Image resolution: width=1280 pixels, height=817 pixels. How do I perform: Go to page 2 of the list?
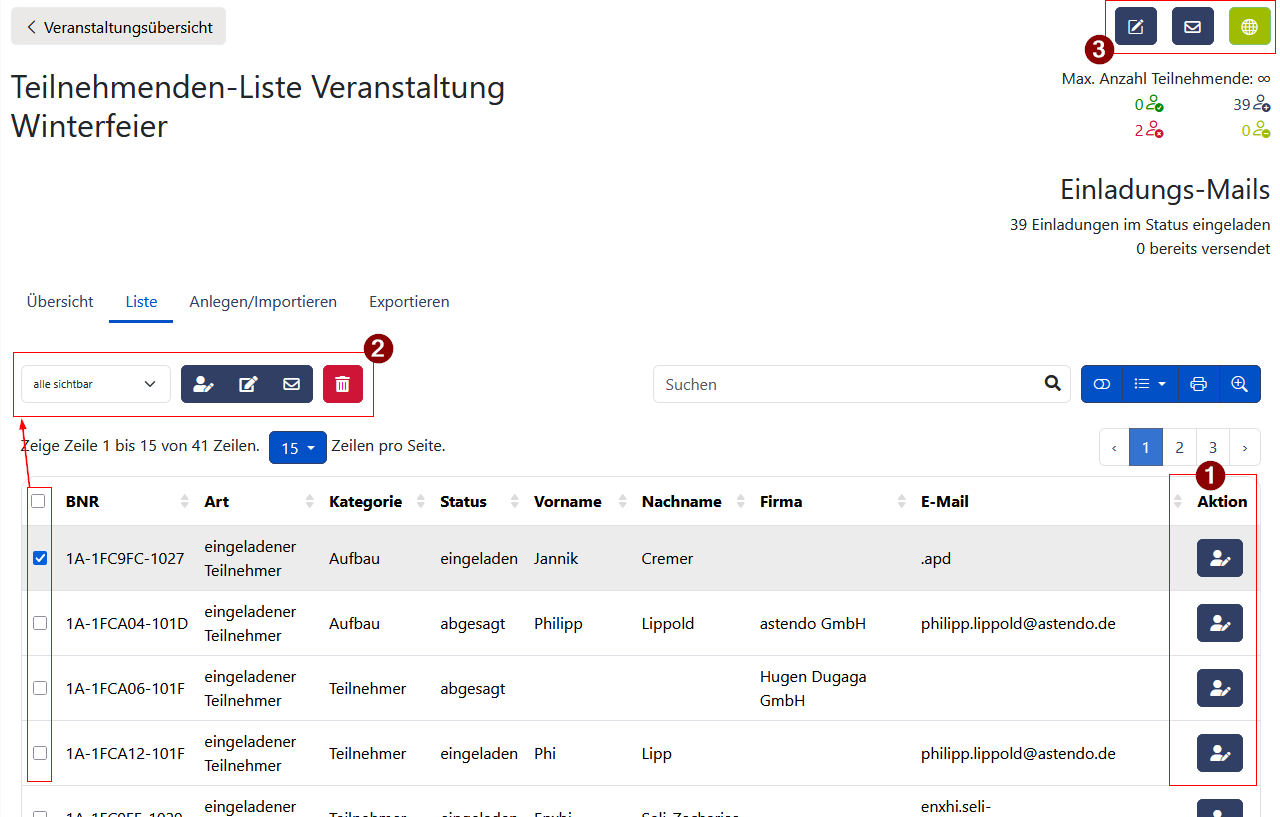[1179, 448]
